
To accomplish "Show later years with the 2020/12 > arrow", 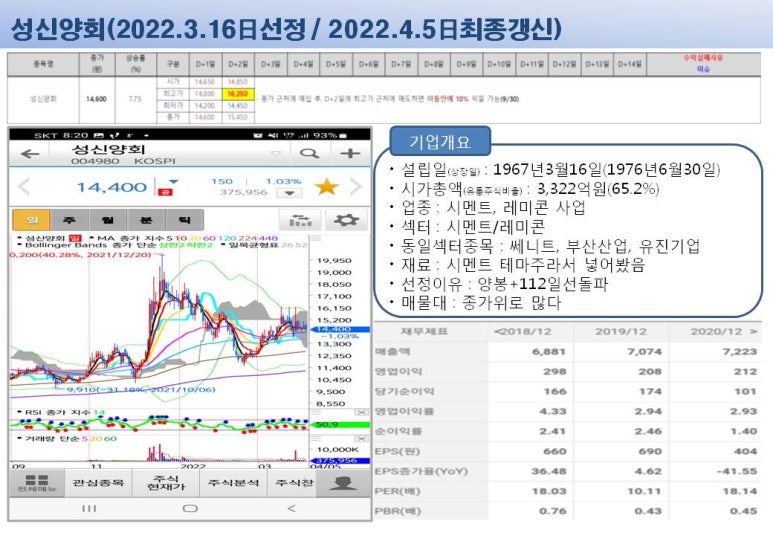I will pyautogui.click(x=724, y=332).
